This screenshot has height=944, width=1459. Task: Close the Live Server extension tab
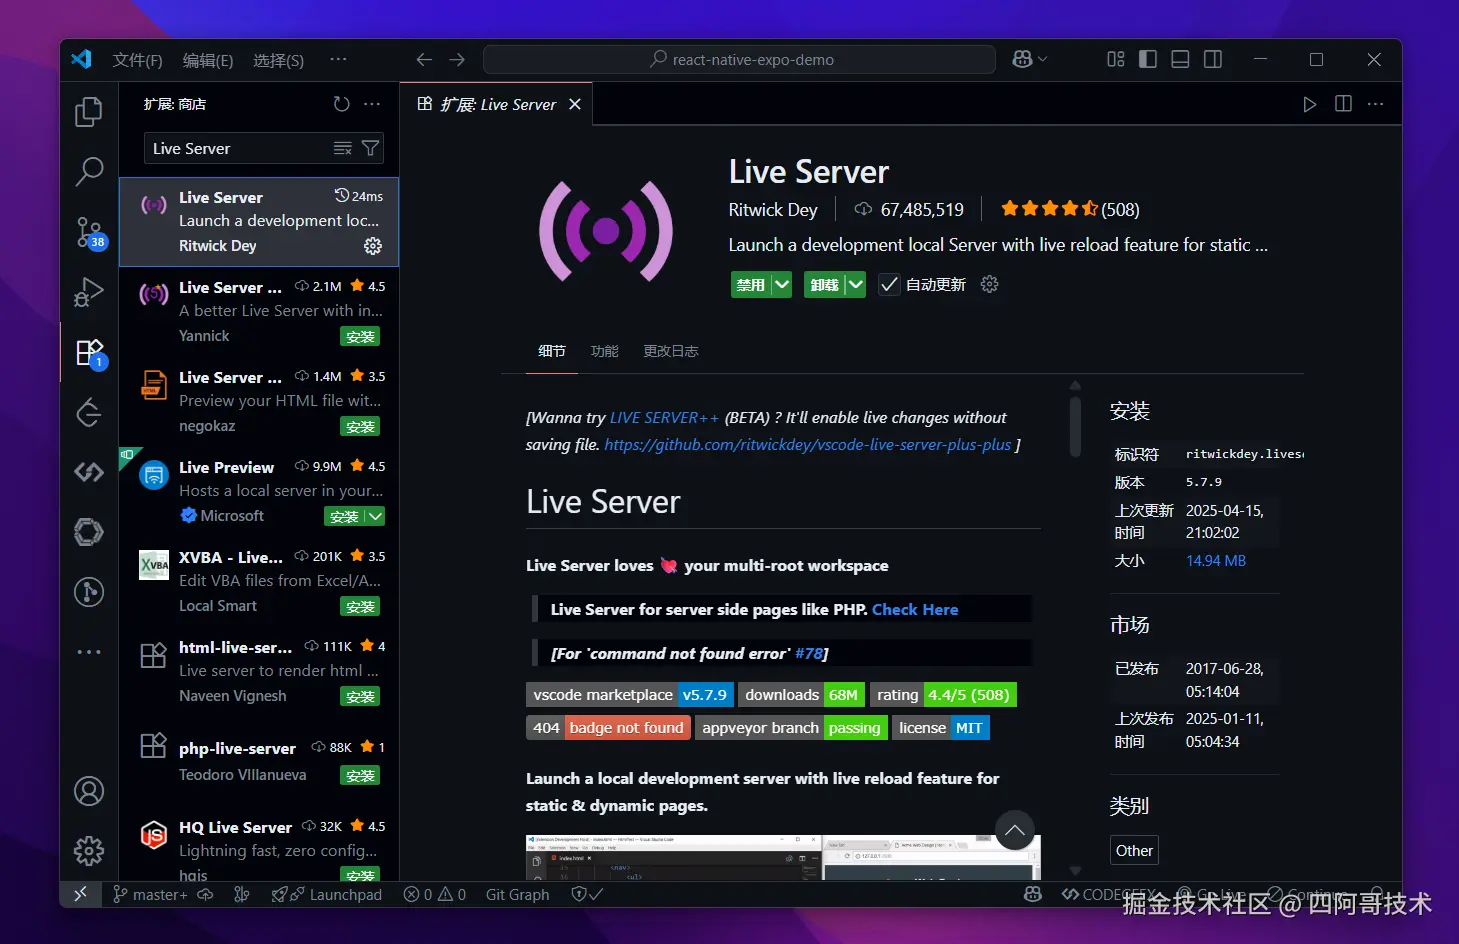click(575, 104)
